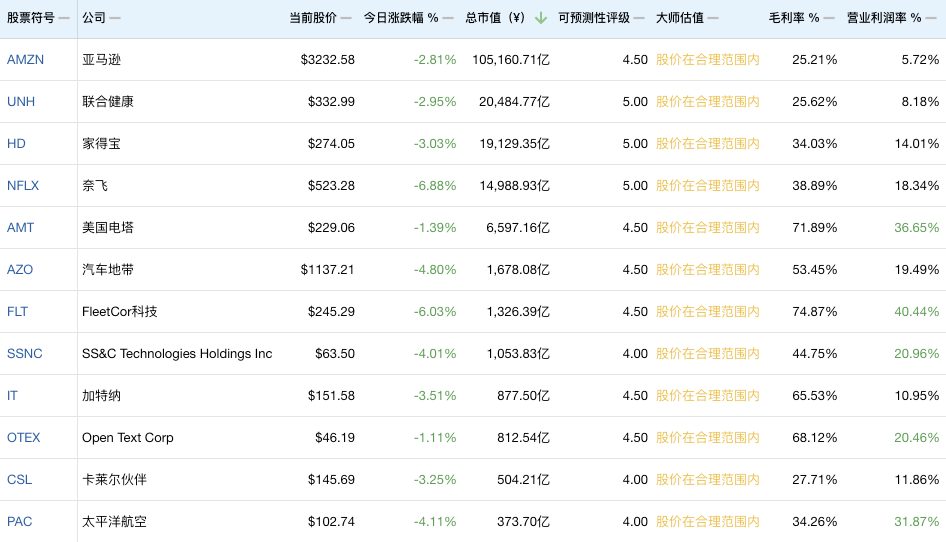Screen dimensions: 946x542
Task: Click market cap 373.70亿
Action: tap(524, 521)
